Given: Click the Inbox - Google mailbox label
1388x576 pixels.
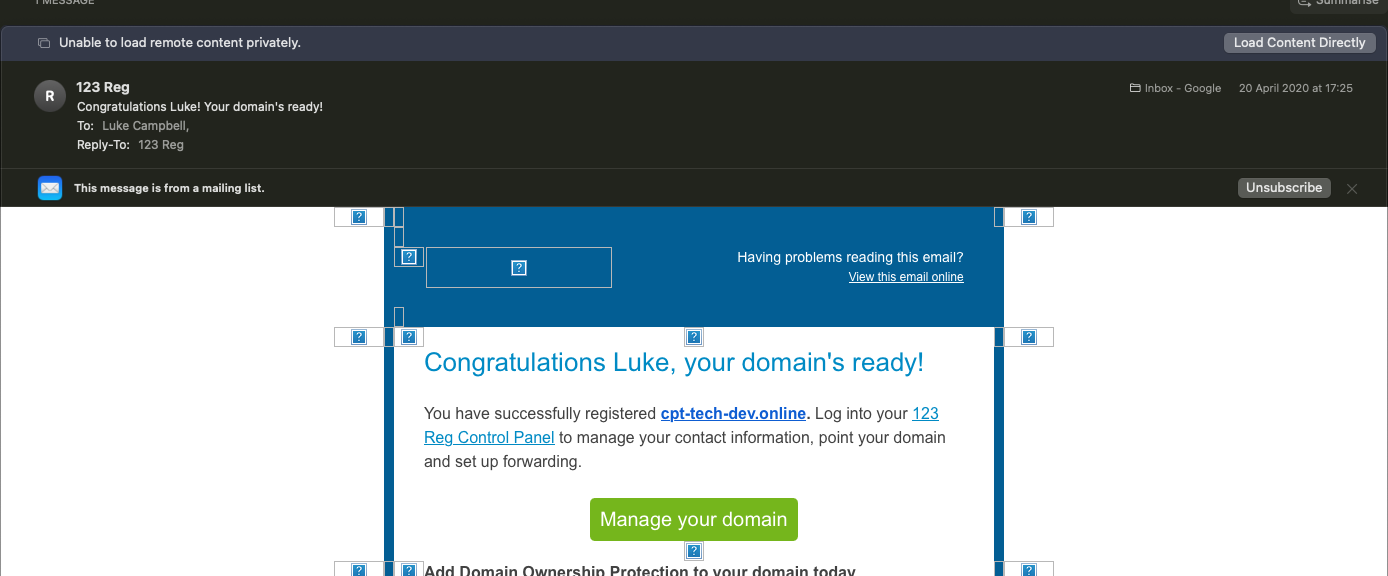Looking at the screenshot, I should (x=1175, y=88).
